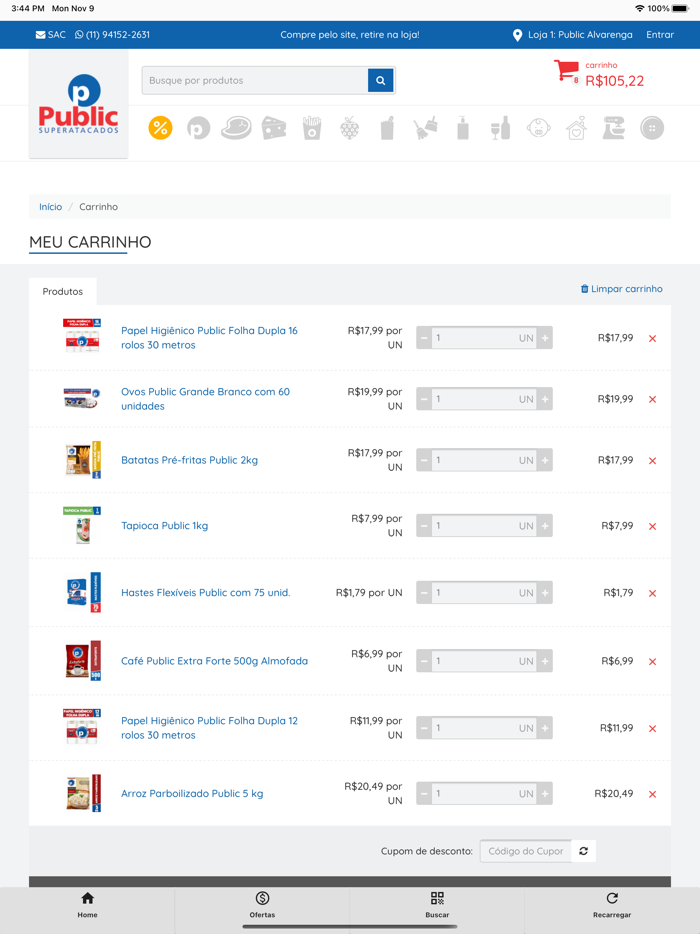
Task: Decrease quantity of Papel Higiênico 16 rolos
Action: pos(424,338)
